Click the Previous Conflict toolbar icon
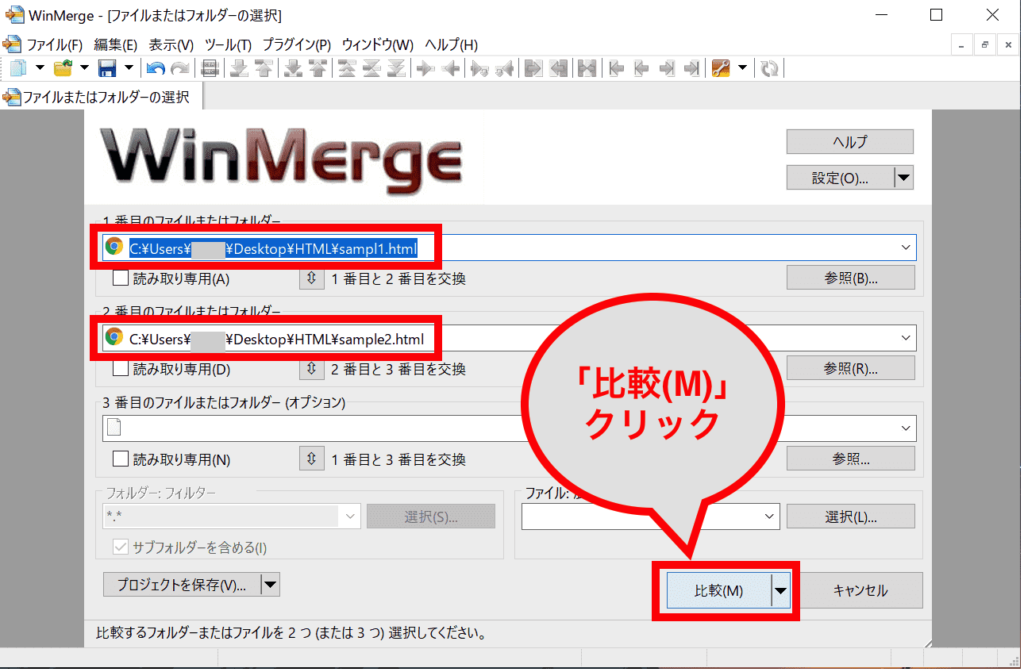The width and height of the screenshot is (1024, 672). click(317, 68)
